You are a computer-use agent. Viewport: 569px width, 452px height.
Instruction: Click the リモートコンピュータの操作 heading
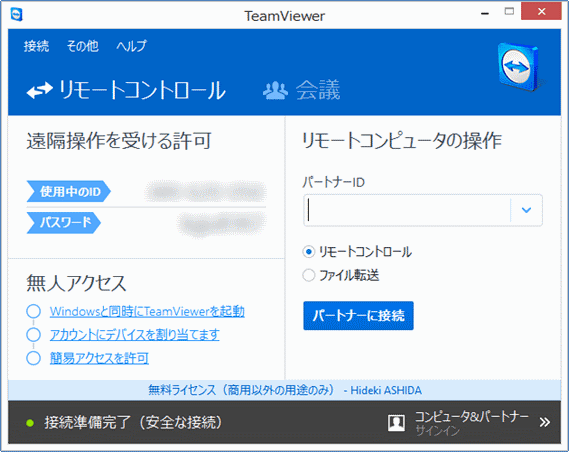[402, 141]
